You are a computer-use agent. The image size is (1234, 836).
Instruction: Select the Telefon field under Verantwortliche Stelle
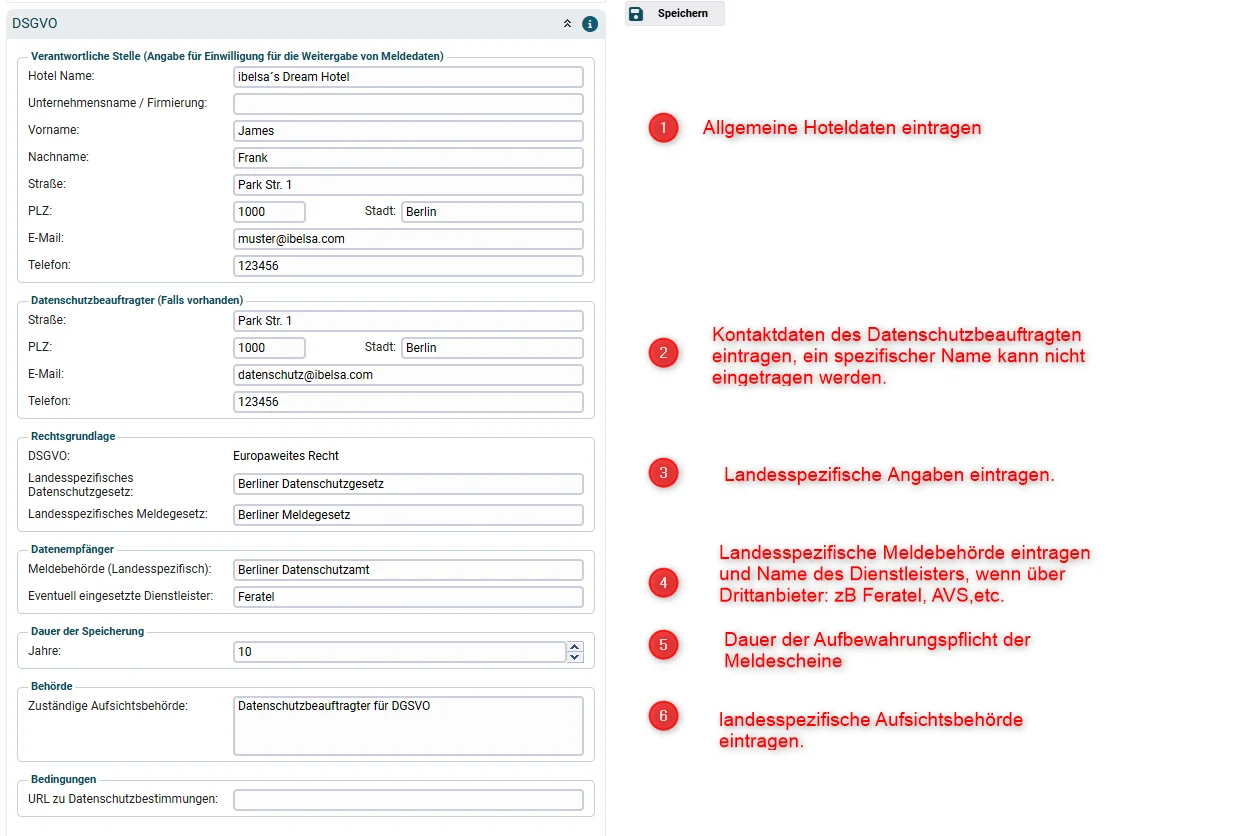(408, 266)
